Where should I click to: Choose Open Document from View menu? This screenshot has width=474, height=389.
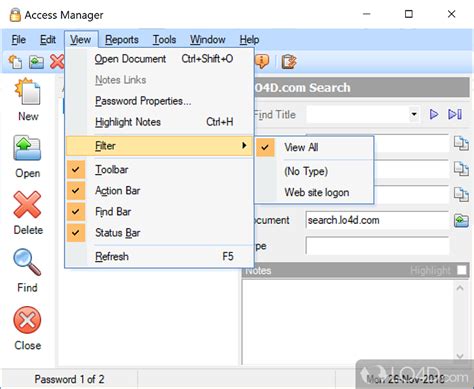159,59
